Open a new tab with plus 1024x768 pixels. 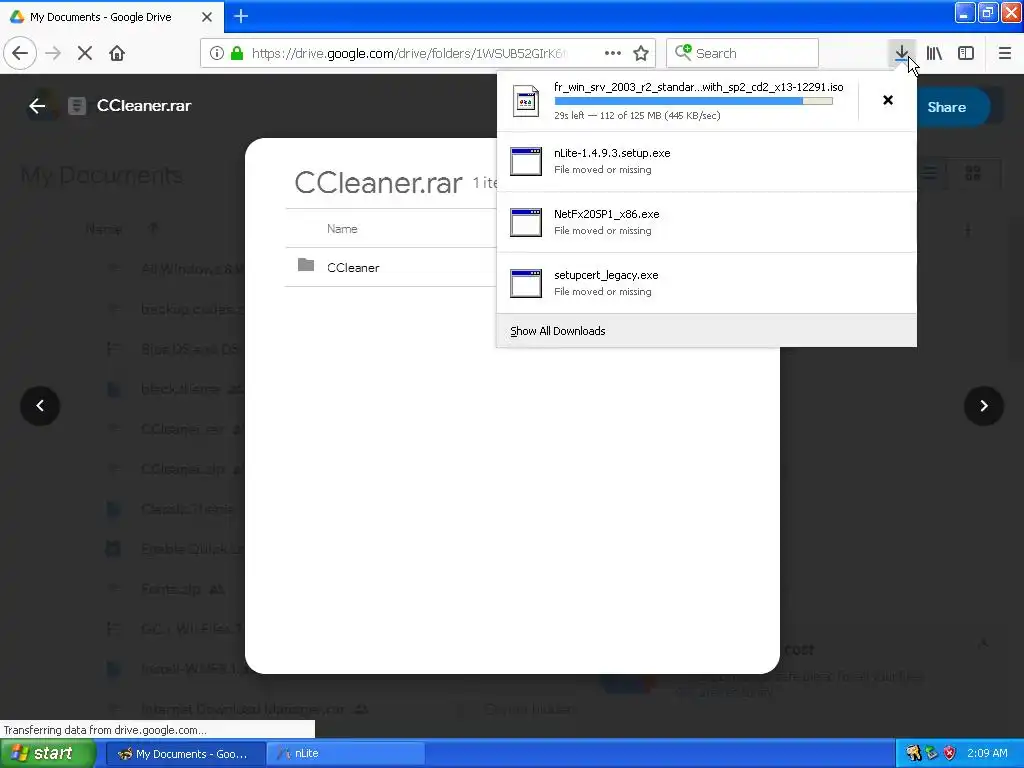pos(241,16)
